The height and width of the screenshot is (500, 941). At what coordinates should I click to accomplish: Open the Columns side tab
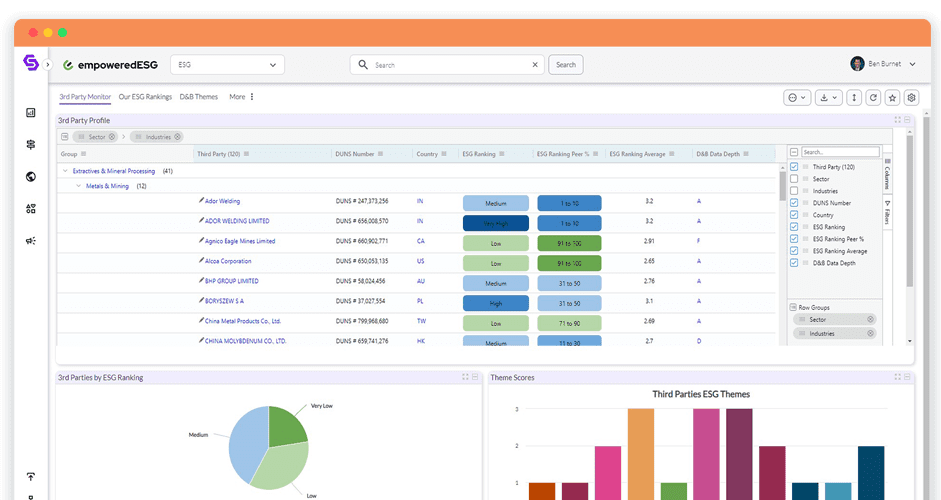pyautogui.click(x=887, y=174)
